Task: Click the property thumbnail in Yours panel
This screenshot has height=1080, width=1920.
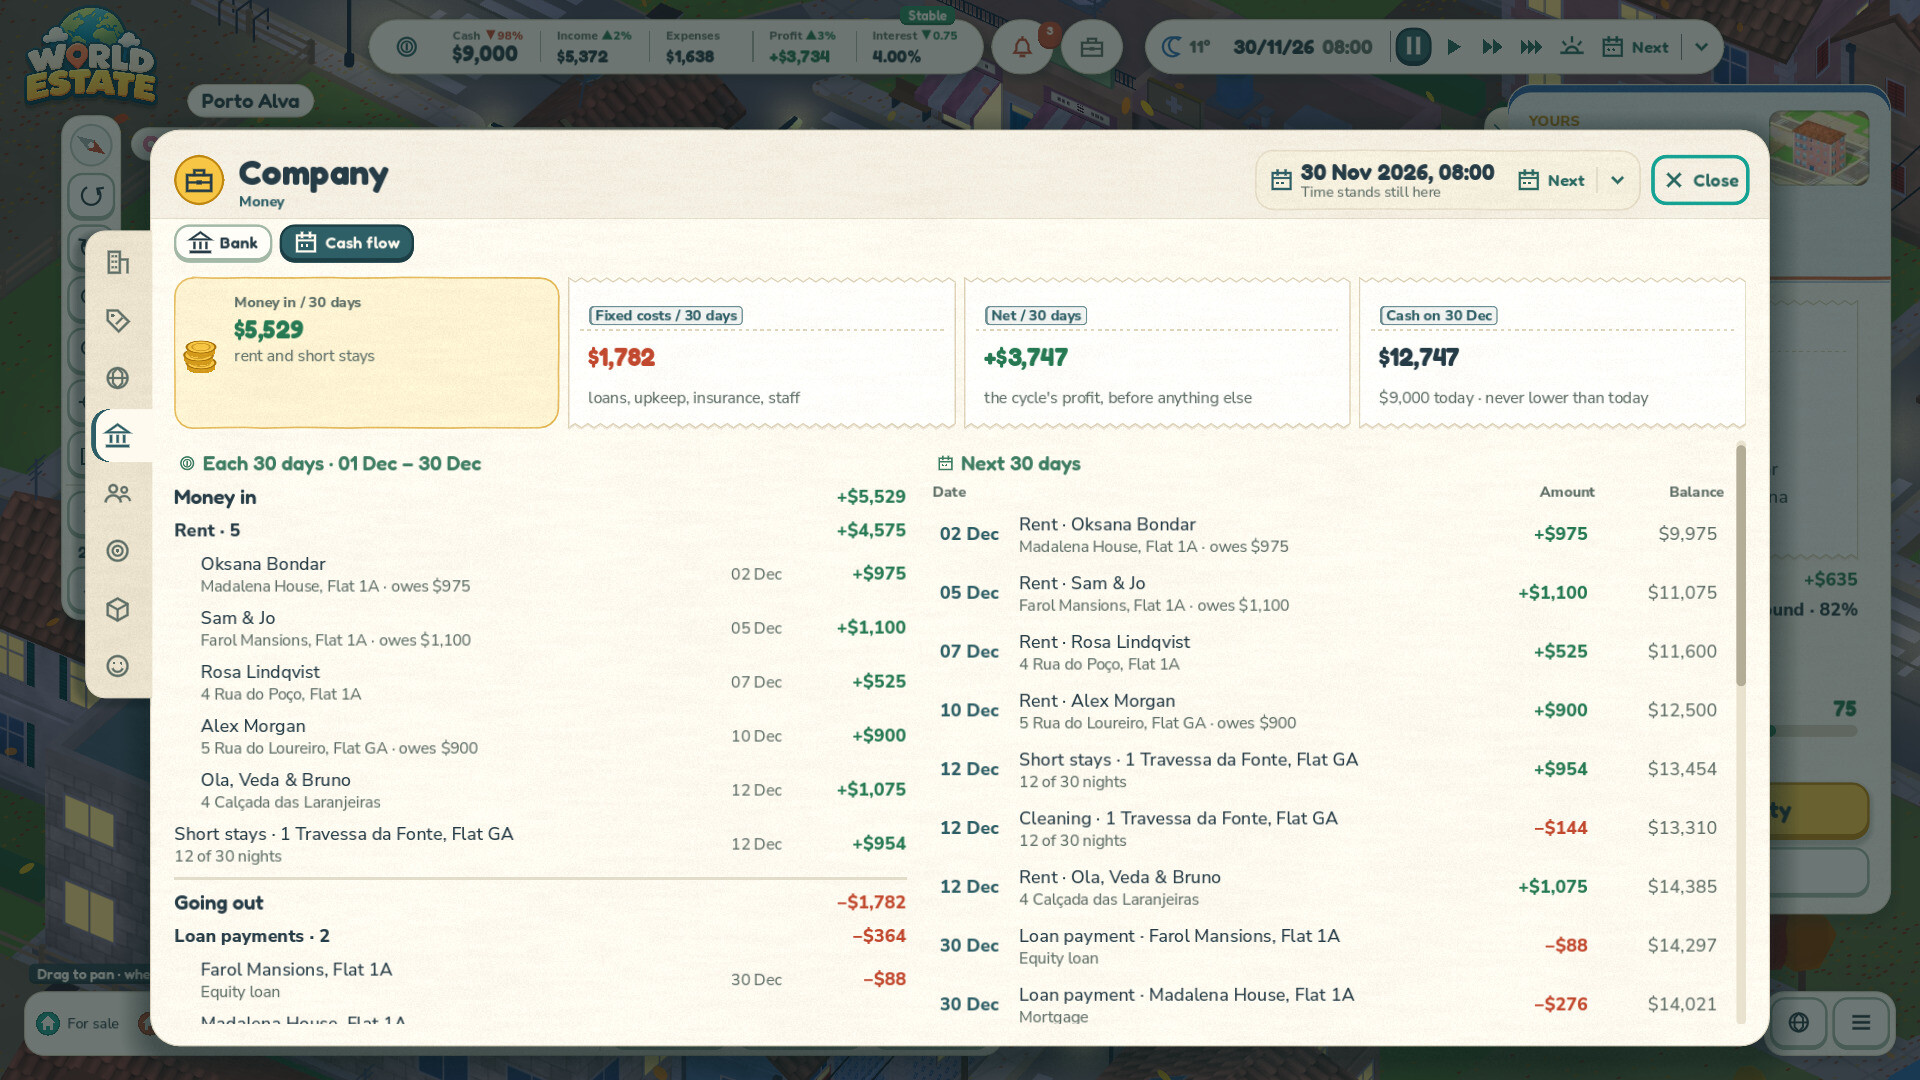Action: pyautogui.click(x=1819, y=148)
